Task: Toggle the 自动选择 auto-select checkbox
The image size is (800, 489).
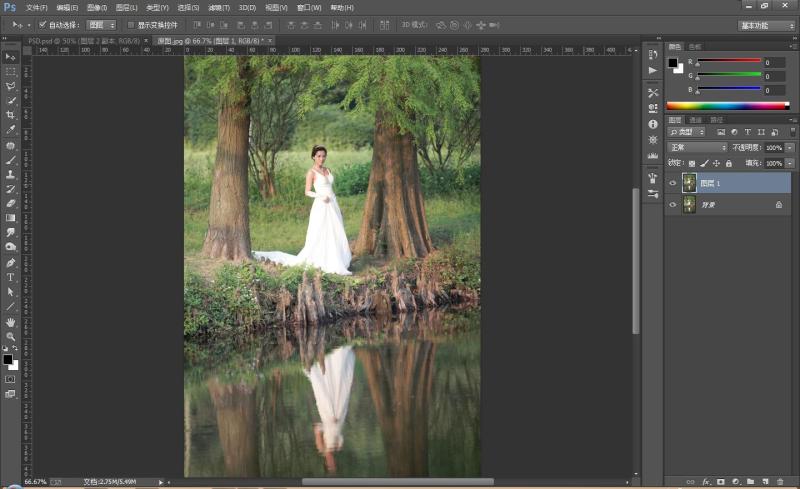Action: [43, 25]
